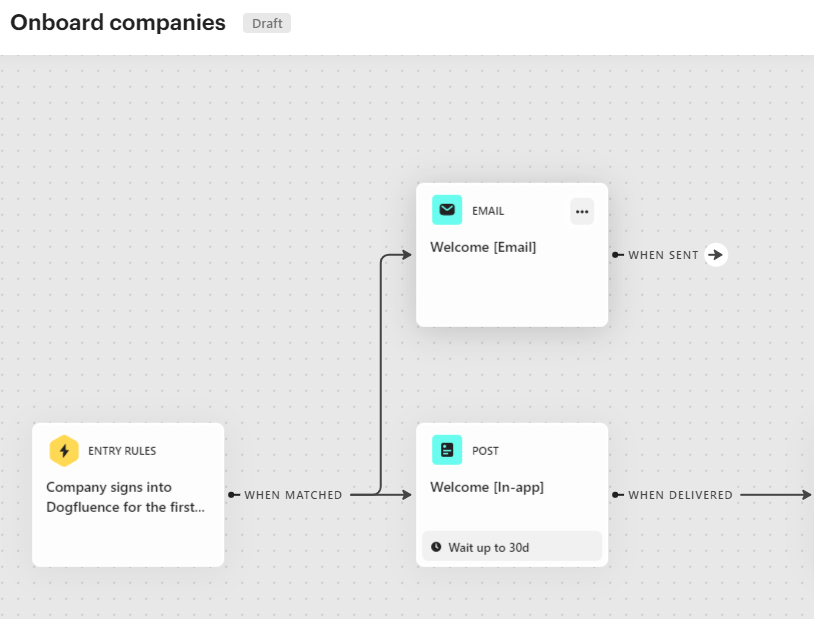
Task: Click the envelope icon on the Email block
Action: 447,210
